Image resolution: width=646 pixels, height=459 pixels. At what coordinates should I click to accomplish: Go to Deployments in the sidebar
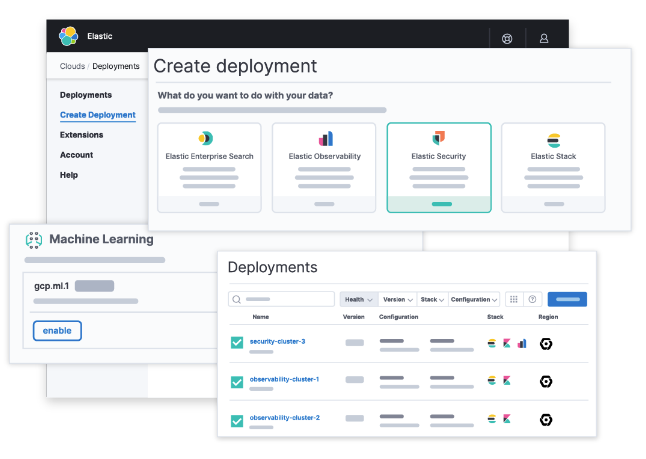pos(86,95)
